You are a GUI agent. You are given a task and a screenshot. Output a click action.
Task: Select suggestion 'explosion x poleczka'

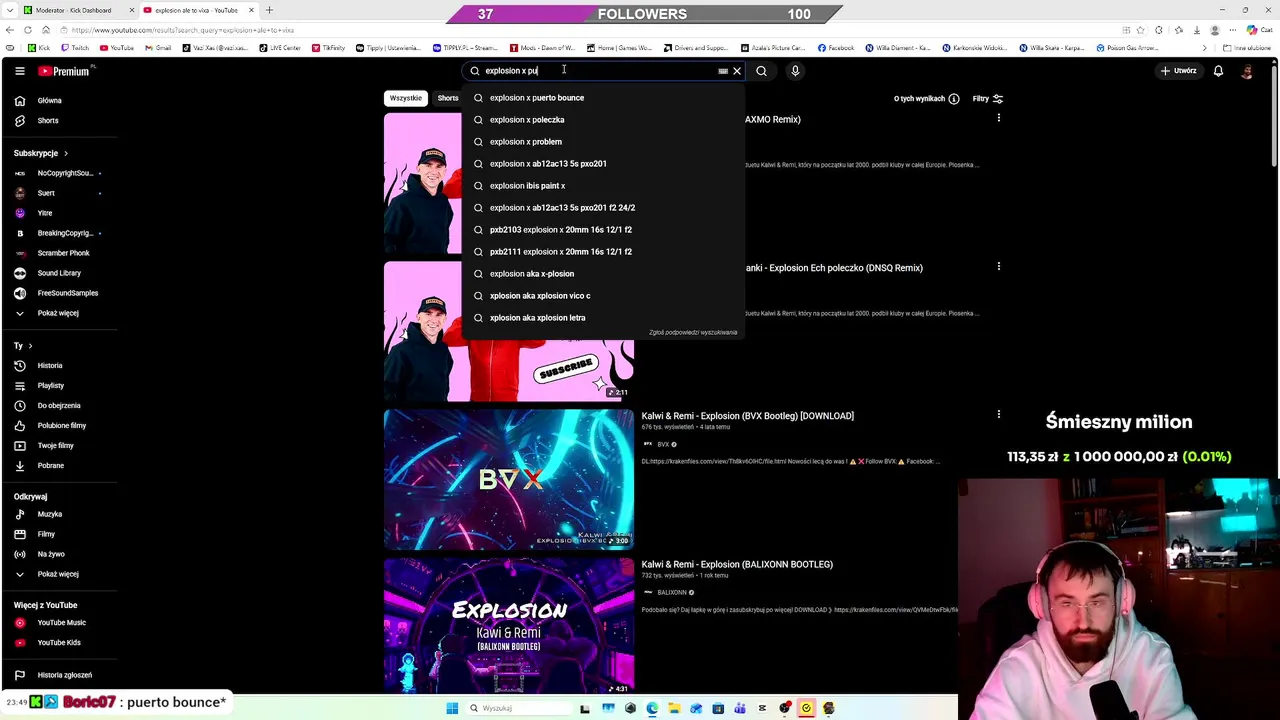coord(604,120)
